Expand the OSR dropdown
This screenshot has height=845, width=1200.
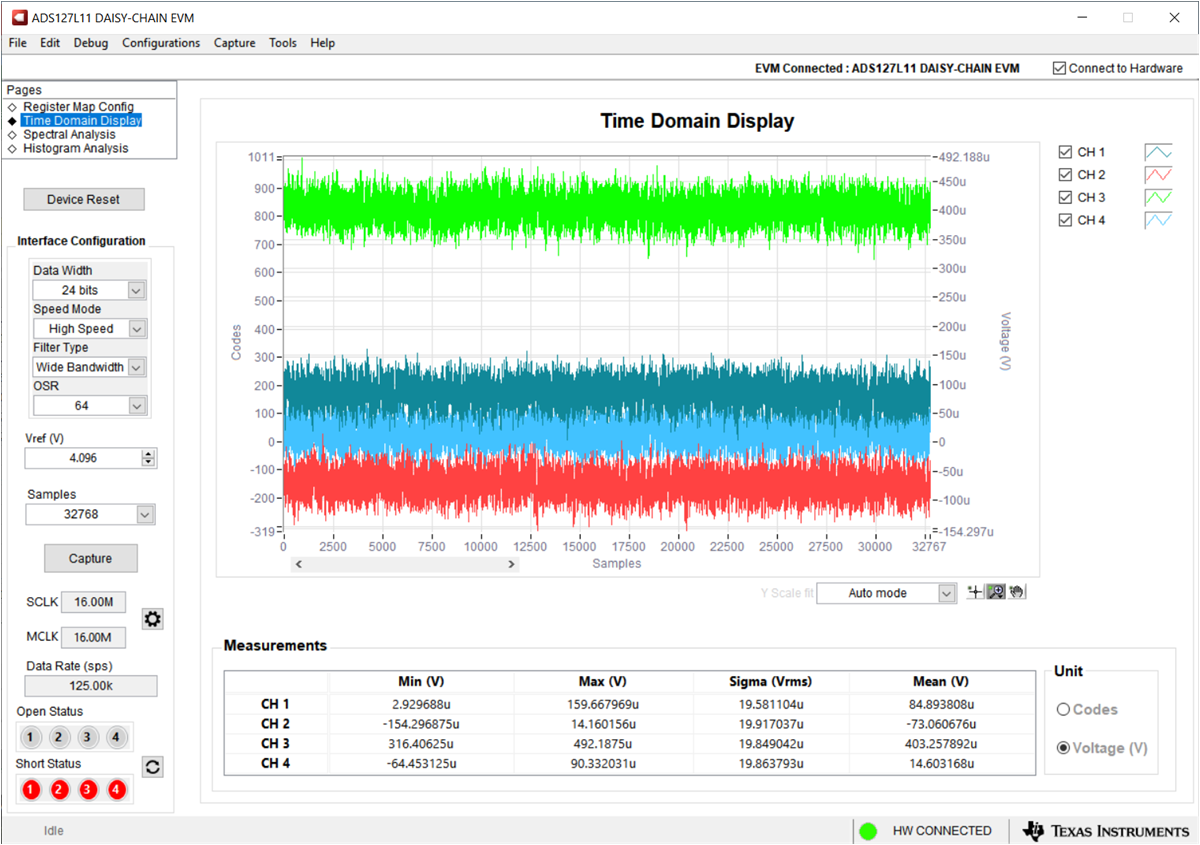[137, 406]
